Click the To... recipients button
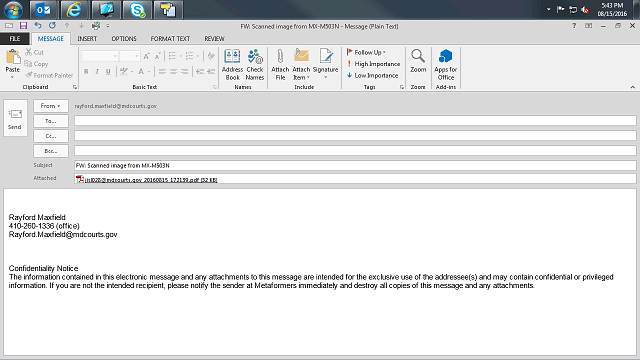This screenshot has height=360, width=640. [x=51, y=121]
